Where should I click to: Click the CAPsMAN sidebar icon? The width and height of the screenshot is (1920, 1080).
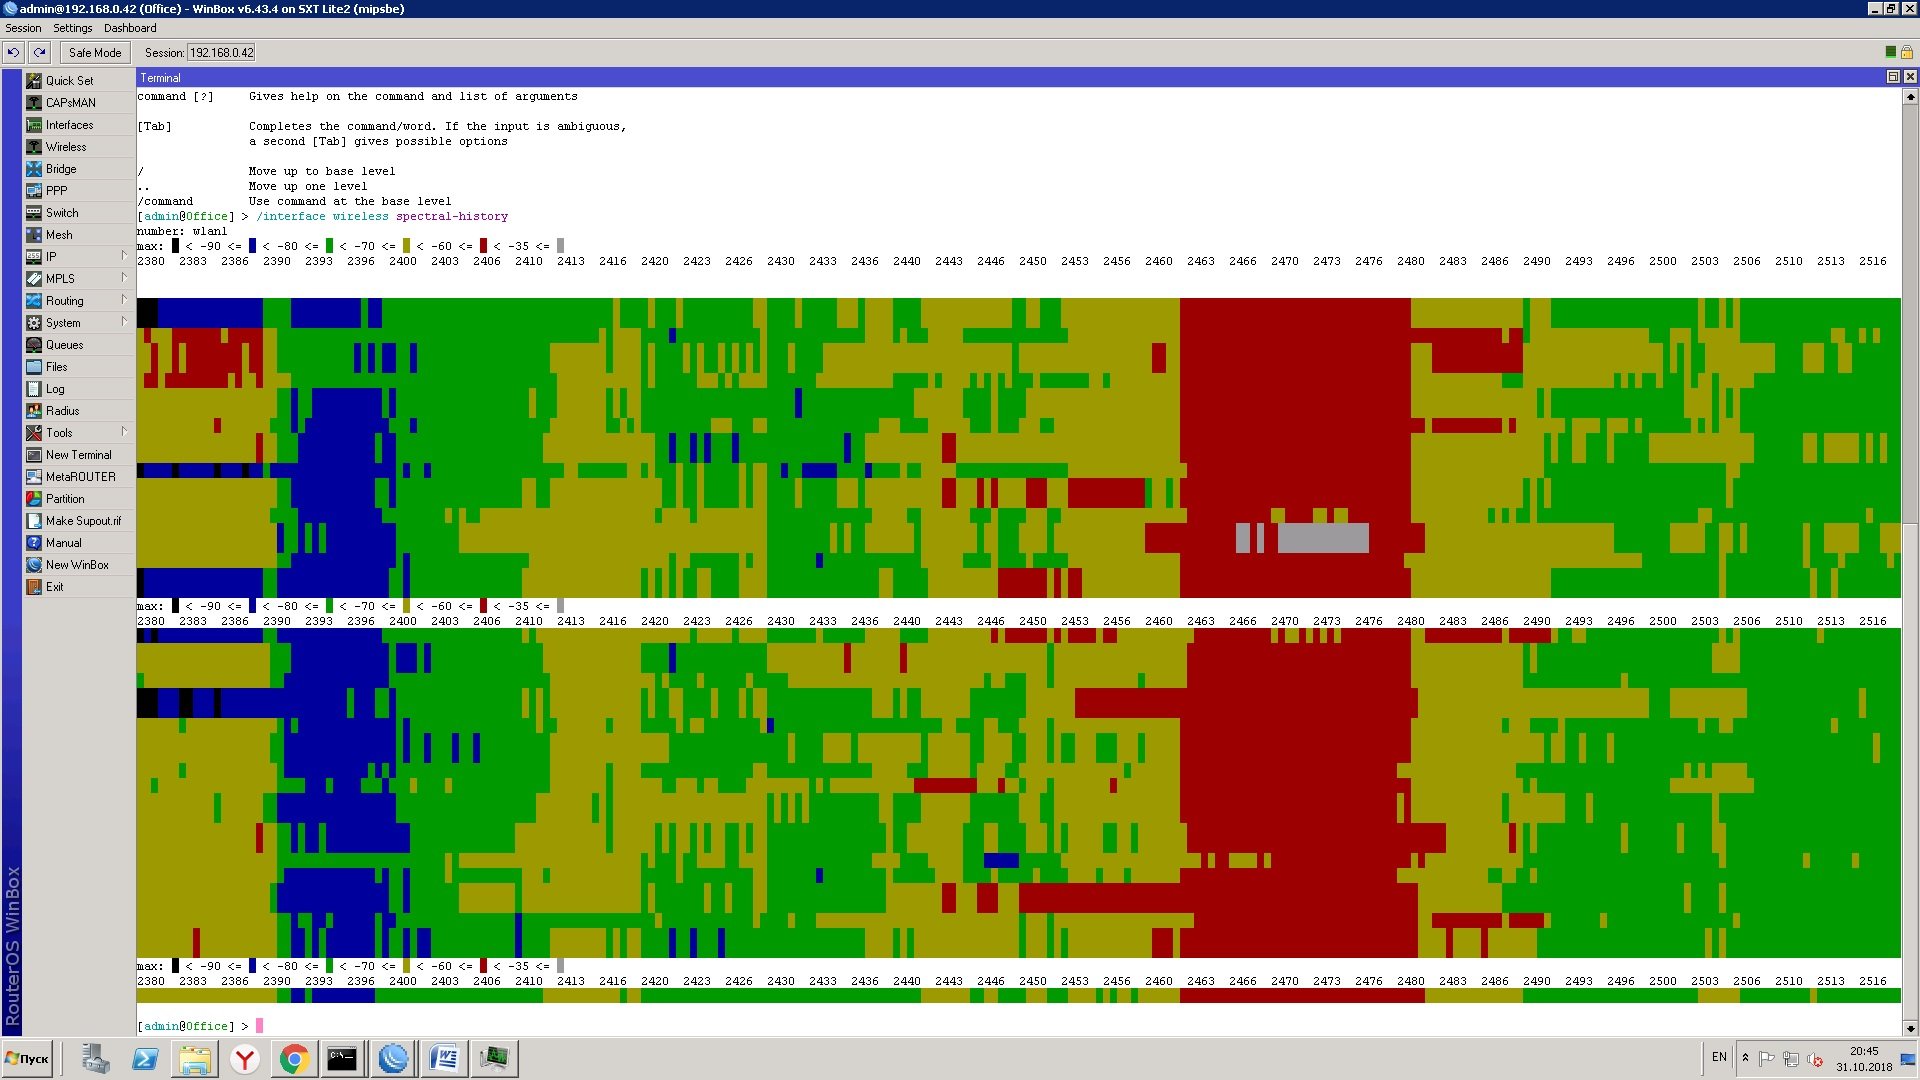click(x=34, y=103)
